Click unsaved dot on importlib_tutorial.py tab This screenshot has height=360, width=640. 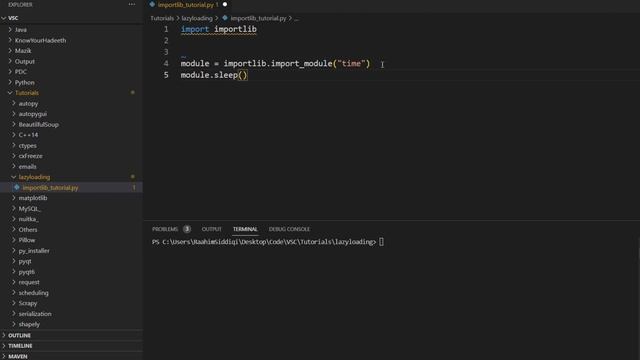225,4
